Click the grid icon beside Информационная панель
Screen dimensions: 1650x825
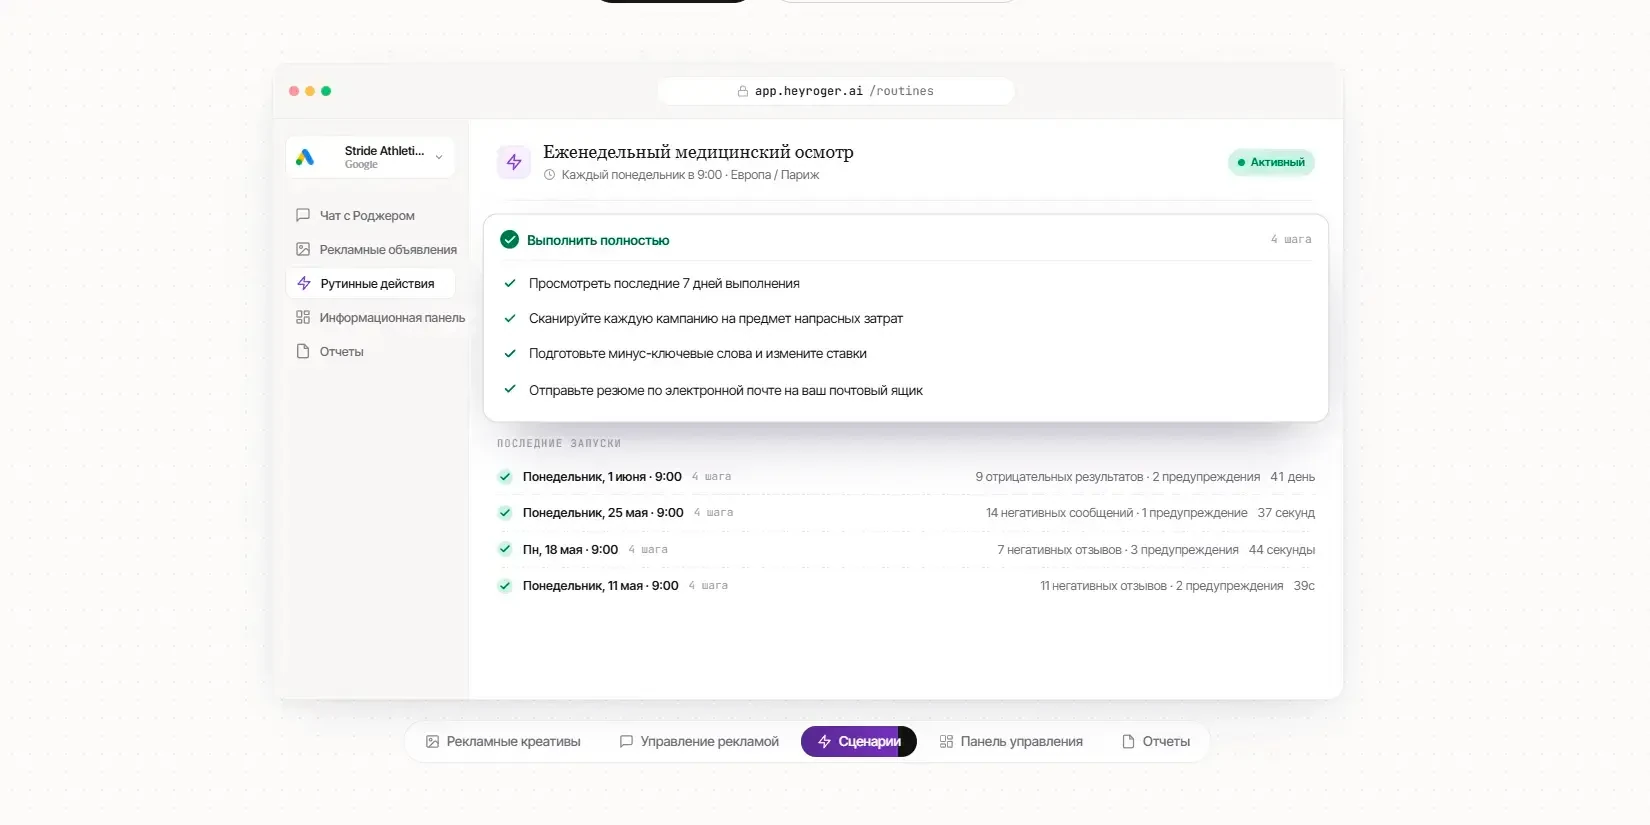click(x=303, y=317)
